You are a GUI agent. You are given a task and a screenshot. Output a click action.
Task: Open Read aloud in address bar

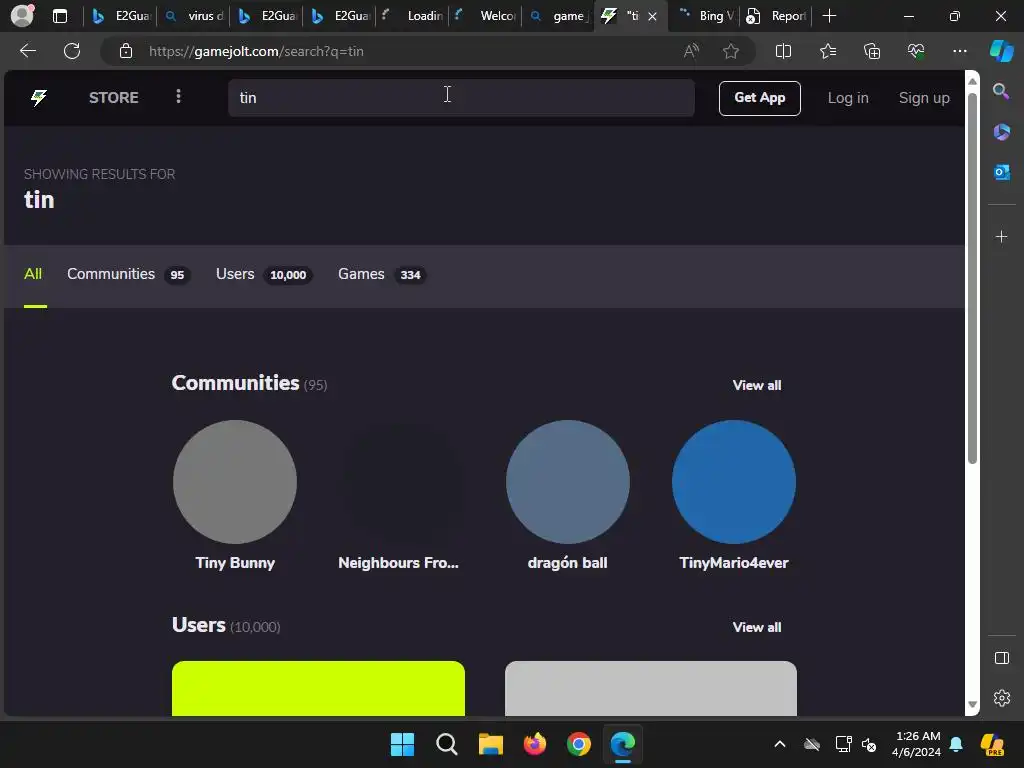coord(691,51)
